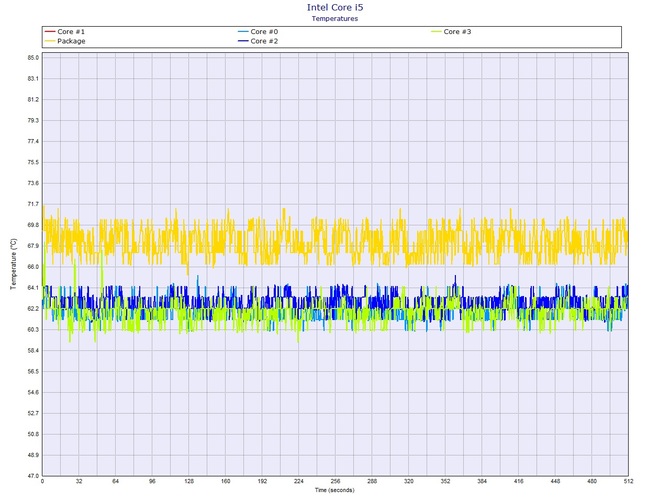This screenshot has height=502, width=670.
Task: Click the 47.0 y-axis value
Action: (33, 476)
